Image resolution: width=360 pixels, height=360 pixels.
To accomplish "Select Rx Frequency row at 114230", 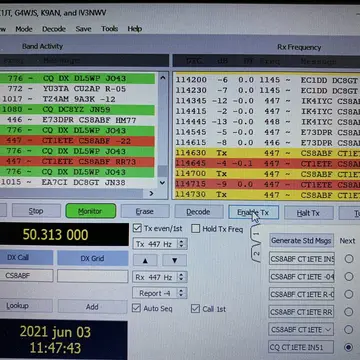I will 267,90.
